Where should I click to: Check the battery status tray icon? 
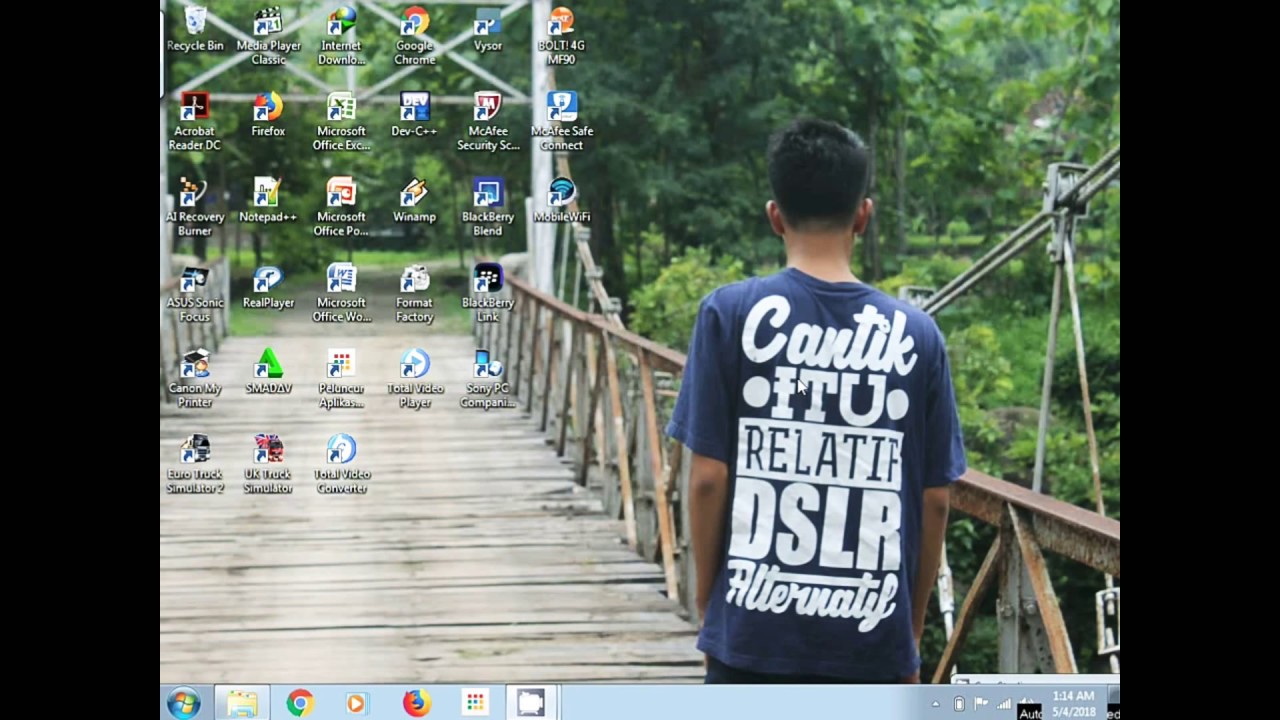959,704
